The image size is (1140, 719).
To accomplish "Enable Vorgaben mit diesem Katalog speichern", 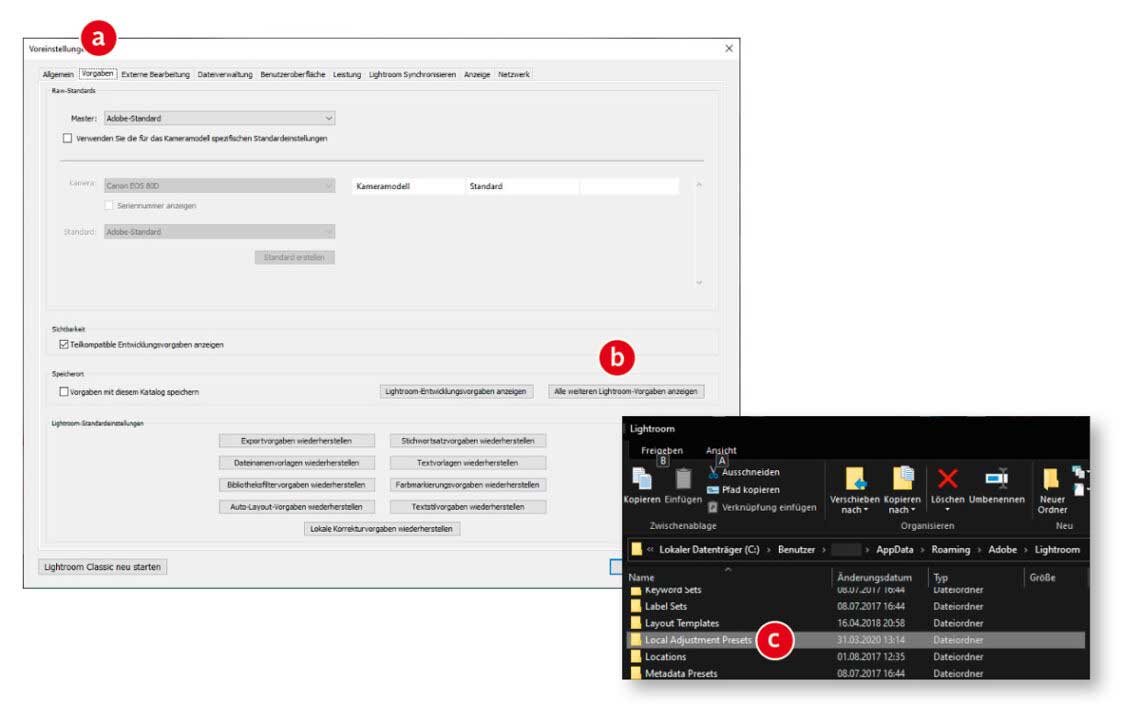I will coord(64,392).
